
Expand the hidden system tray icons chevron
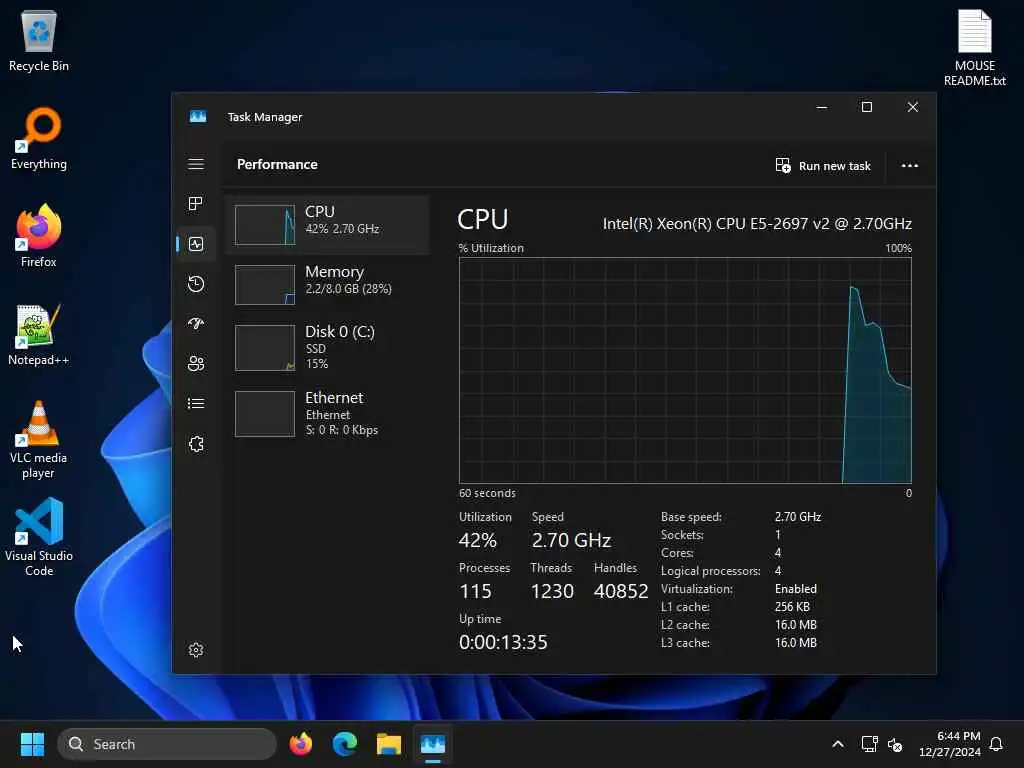pos(838,744)
